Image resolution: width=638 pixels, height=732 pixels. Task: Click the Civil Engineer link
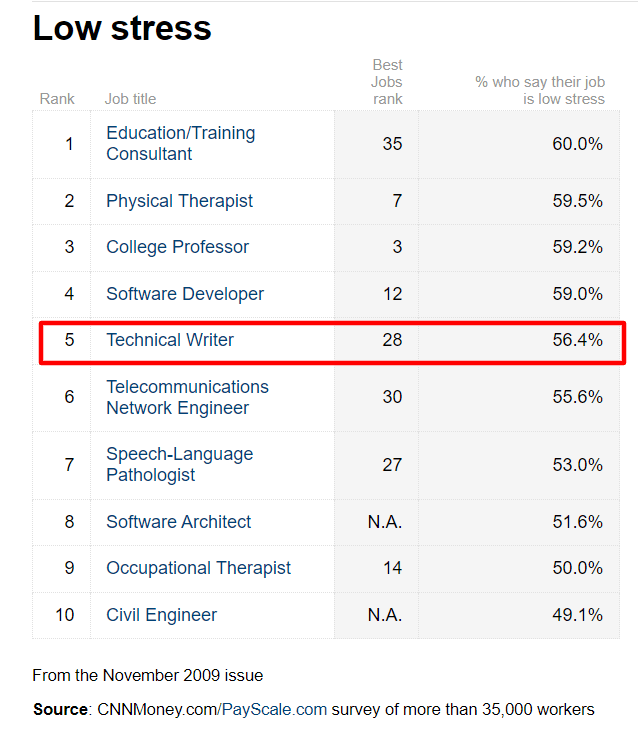tap(161, 615)
